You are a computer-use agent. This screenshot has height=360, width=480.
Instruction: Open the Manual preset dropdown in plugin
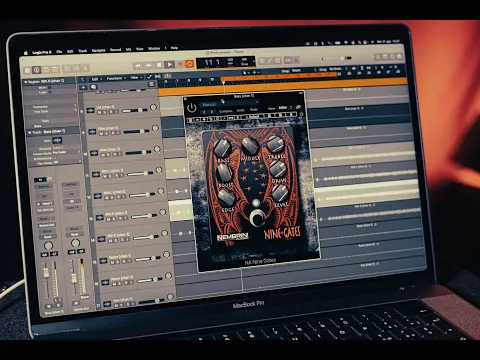tap(229, 104)
